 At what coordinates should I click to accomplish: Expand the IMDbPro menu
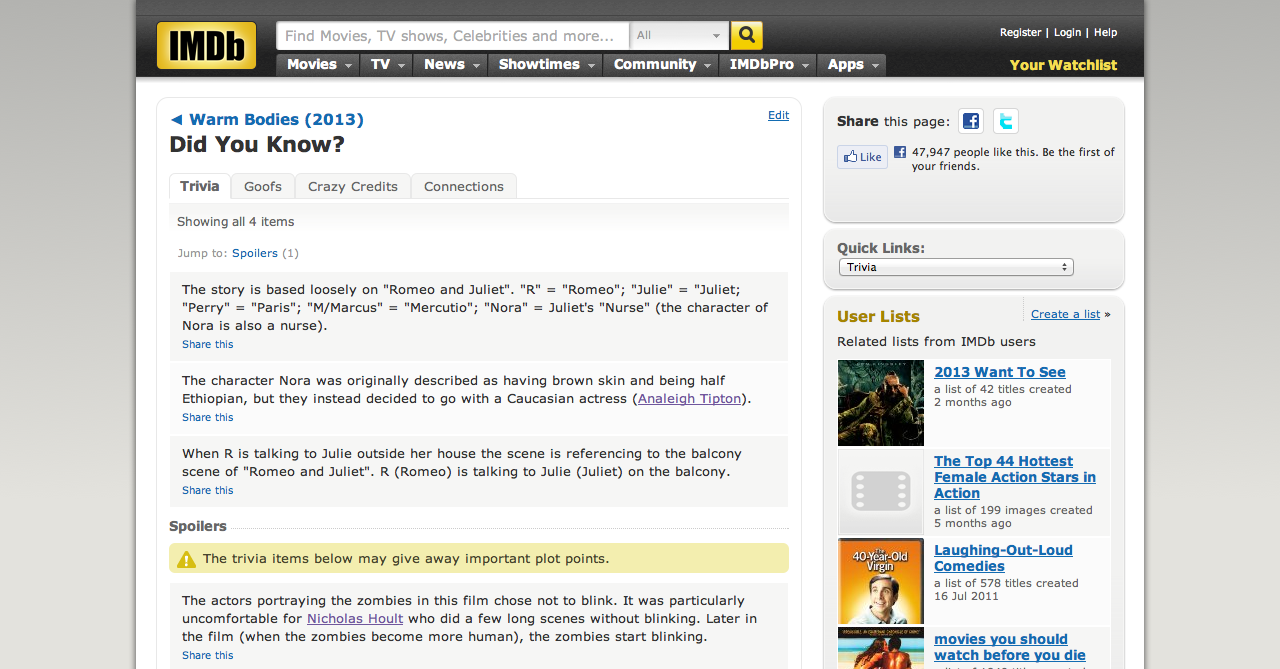pos(768,64)
